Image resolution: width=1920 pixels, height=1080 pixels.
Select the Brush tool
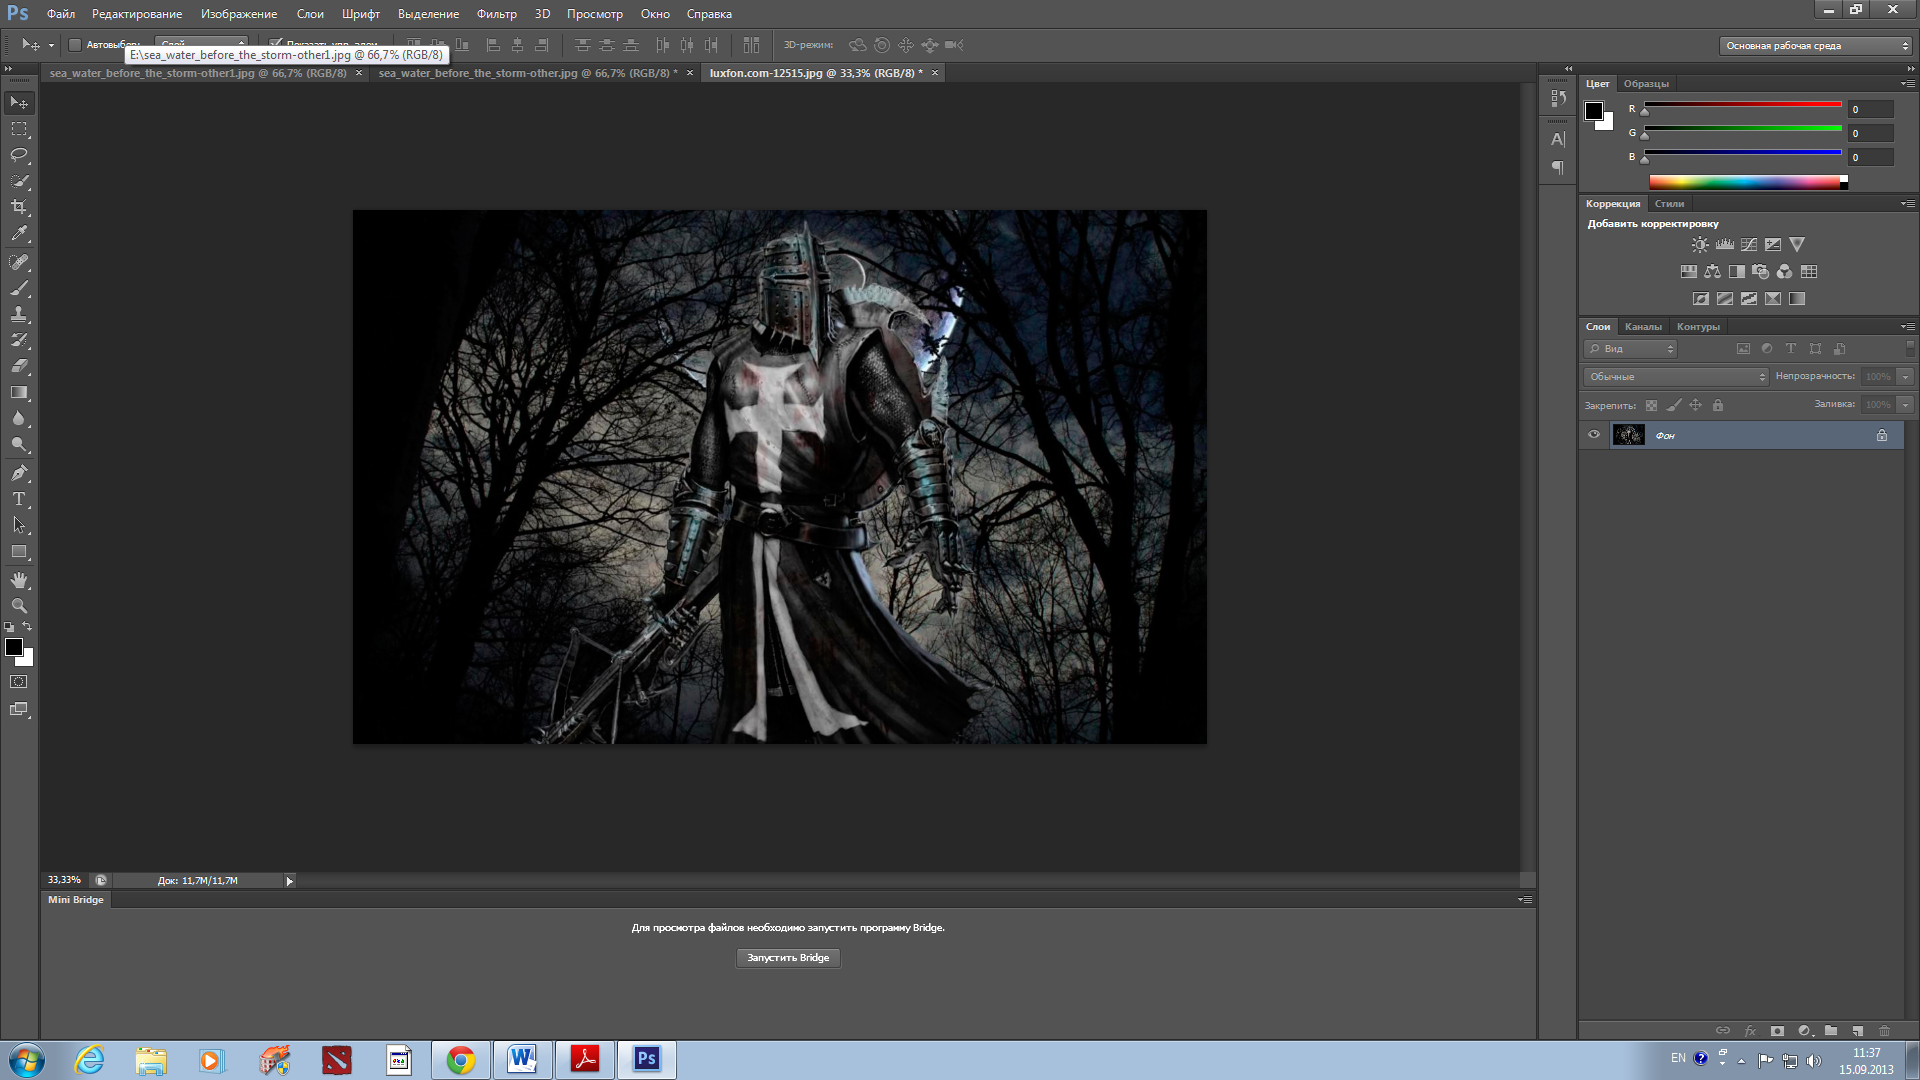coord(19,288)
